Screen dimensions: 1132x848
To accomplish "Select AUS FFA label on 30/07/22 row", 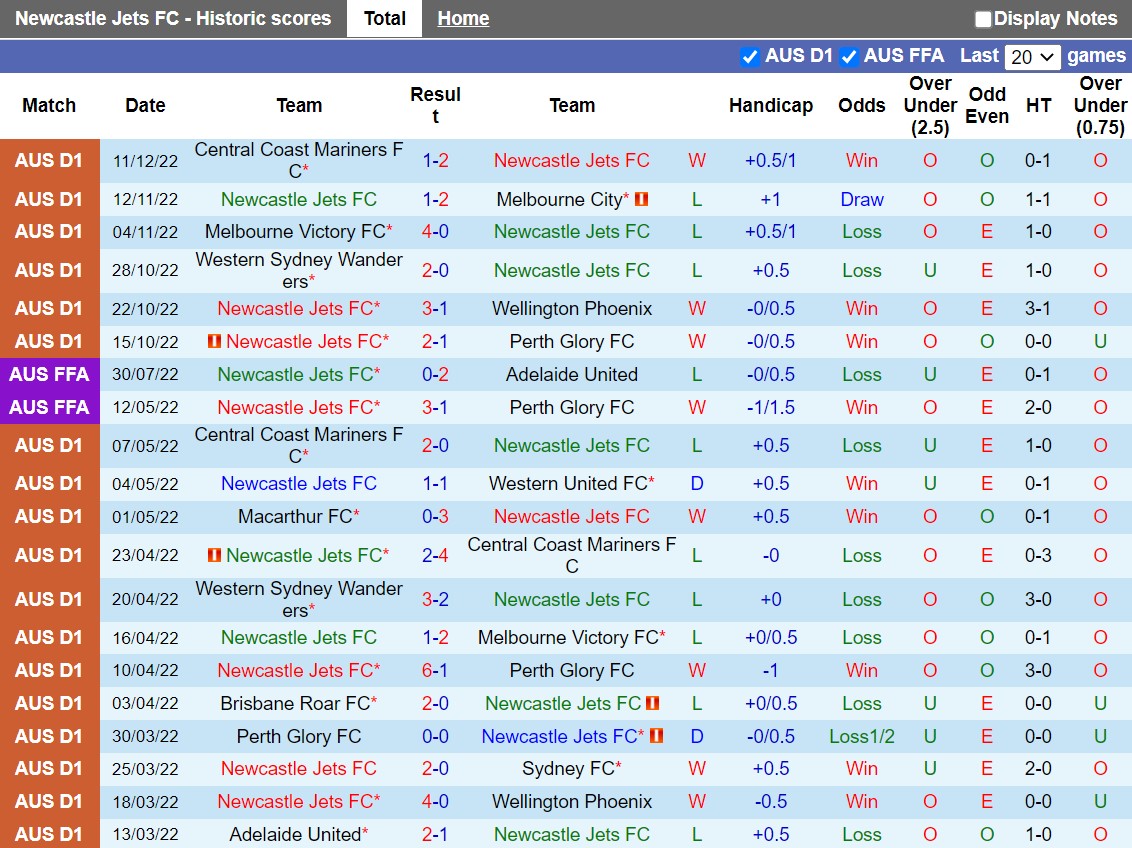I will pos(50,375).
